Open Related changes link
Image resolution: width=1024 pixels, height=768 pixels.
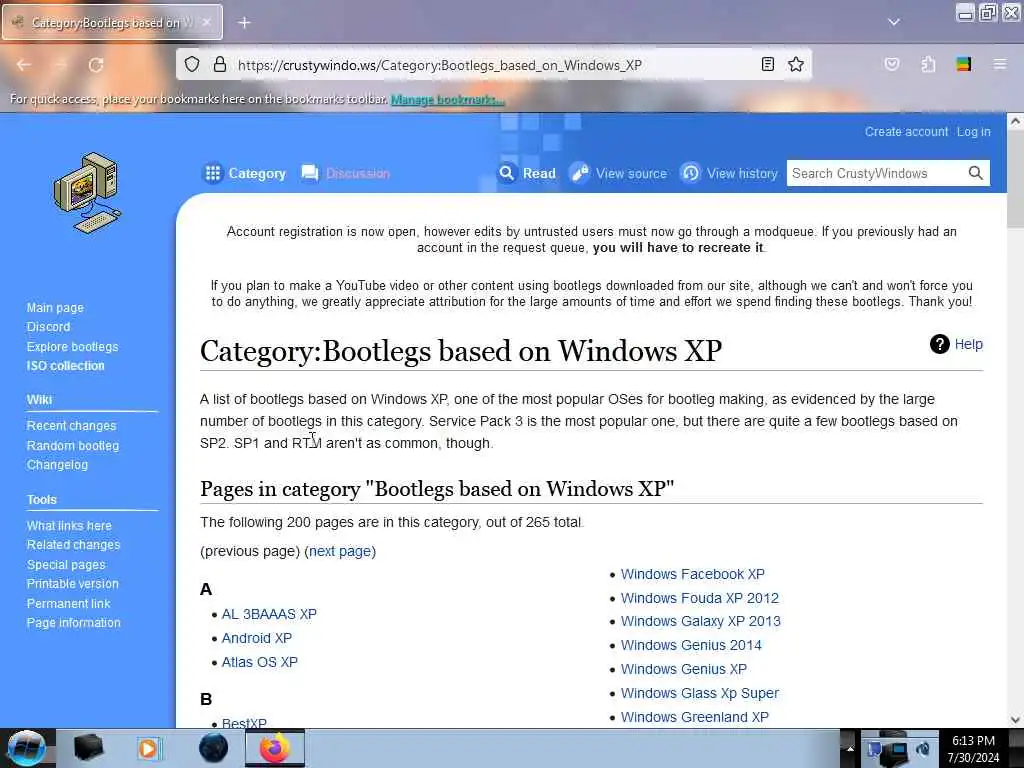(x=73, y=544)
